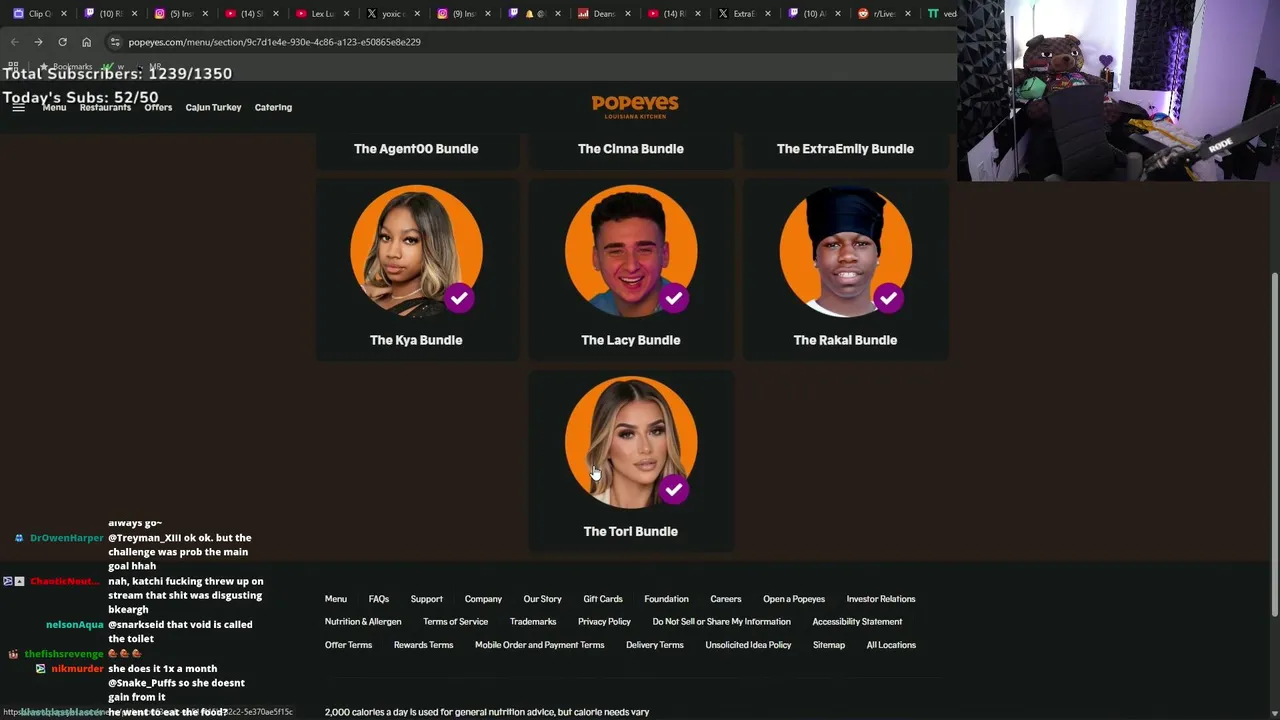Select The Lacy Bundle photo
Screen dimensions: 1280x720
pyautogui.click(x=631, y=251)
